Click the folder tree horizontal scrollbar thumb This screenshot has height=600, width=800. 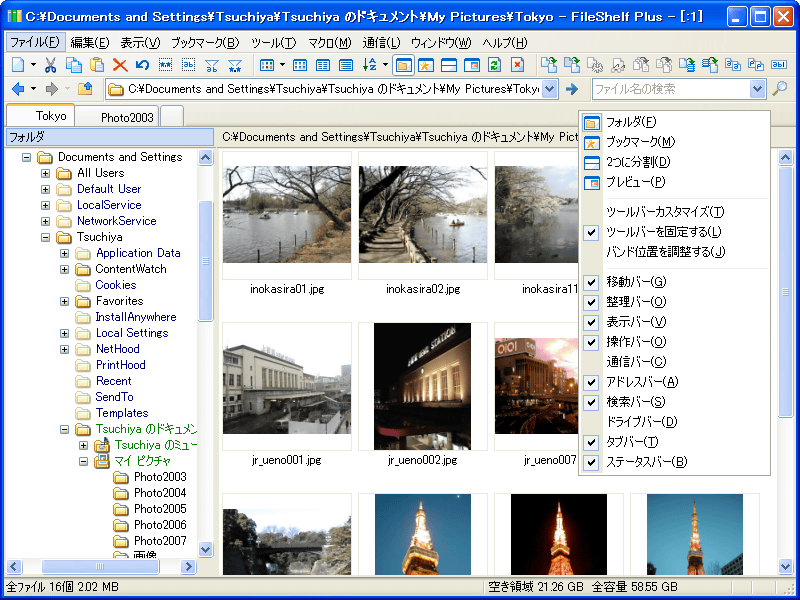coord(100,566)
